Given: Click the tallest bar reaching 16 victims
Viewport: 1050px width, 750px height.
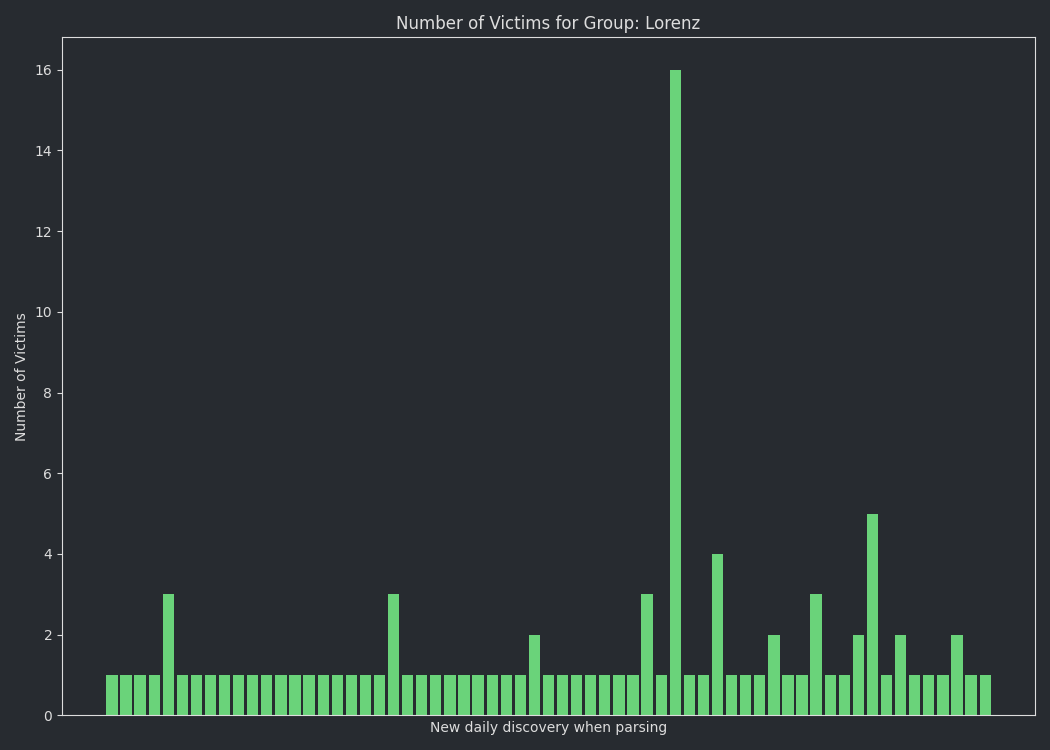Looking at the screenshot, I should point(675,392).
